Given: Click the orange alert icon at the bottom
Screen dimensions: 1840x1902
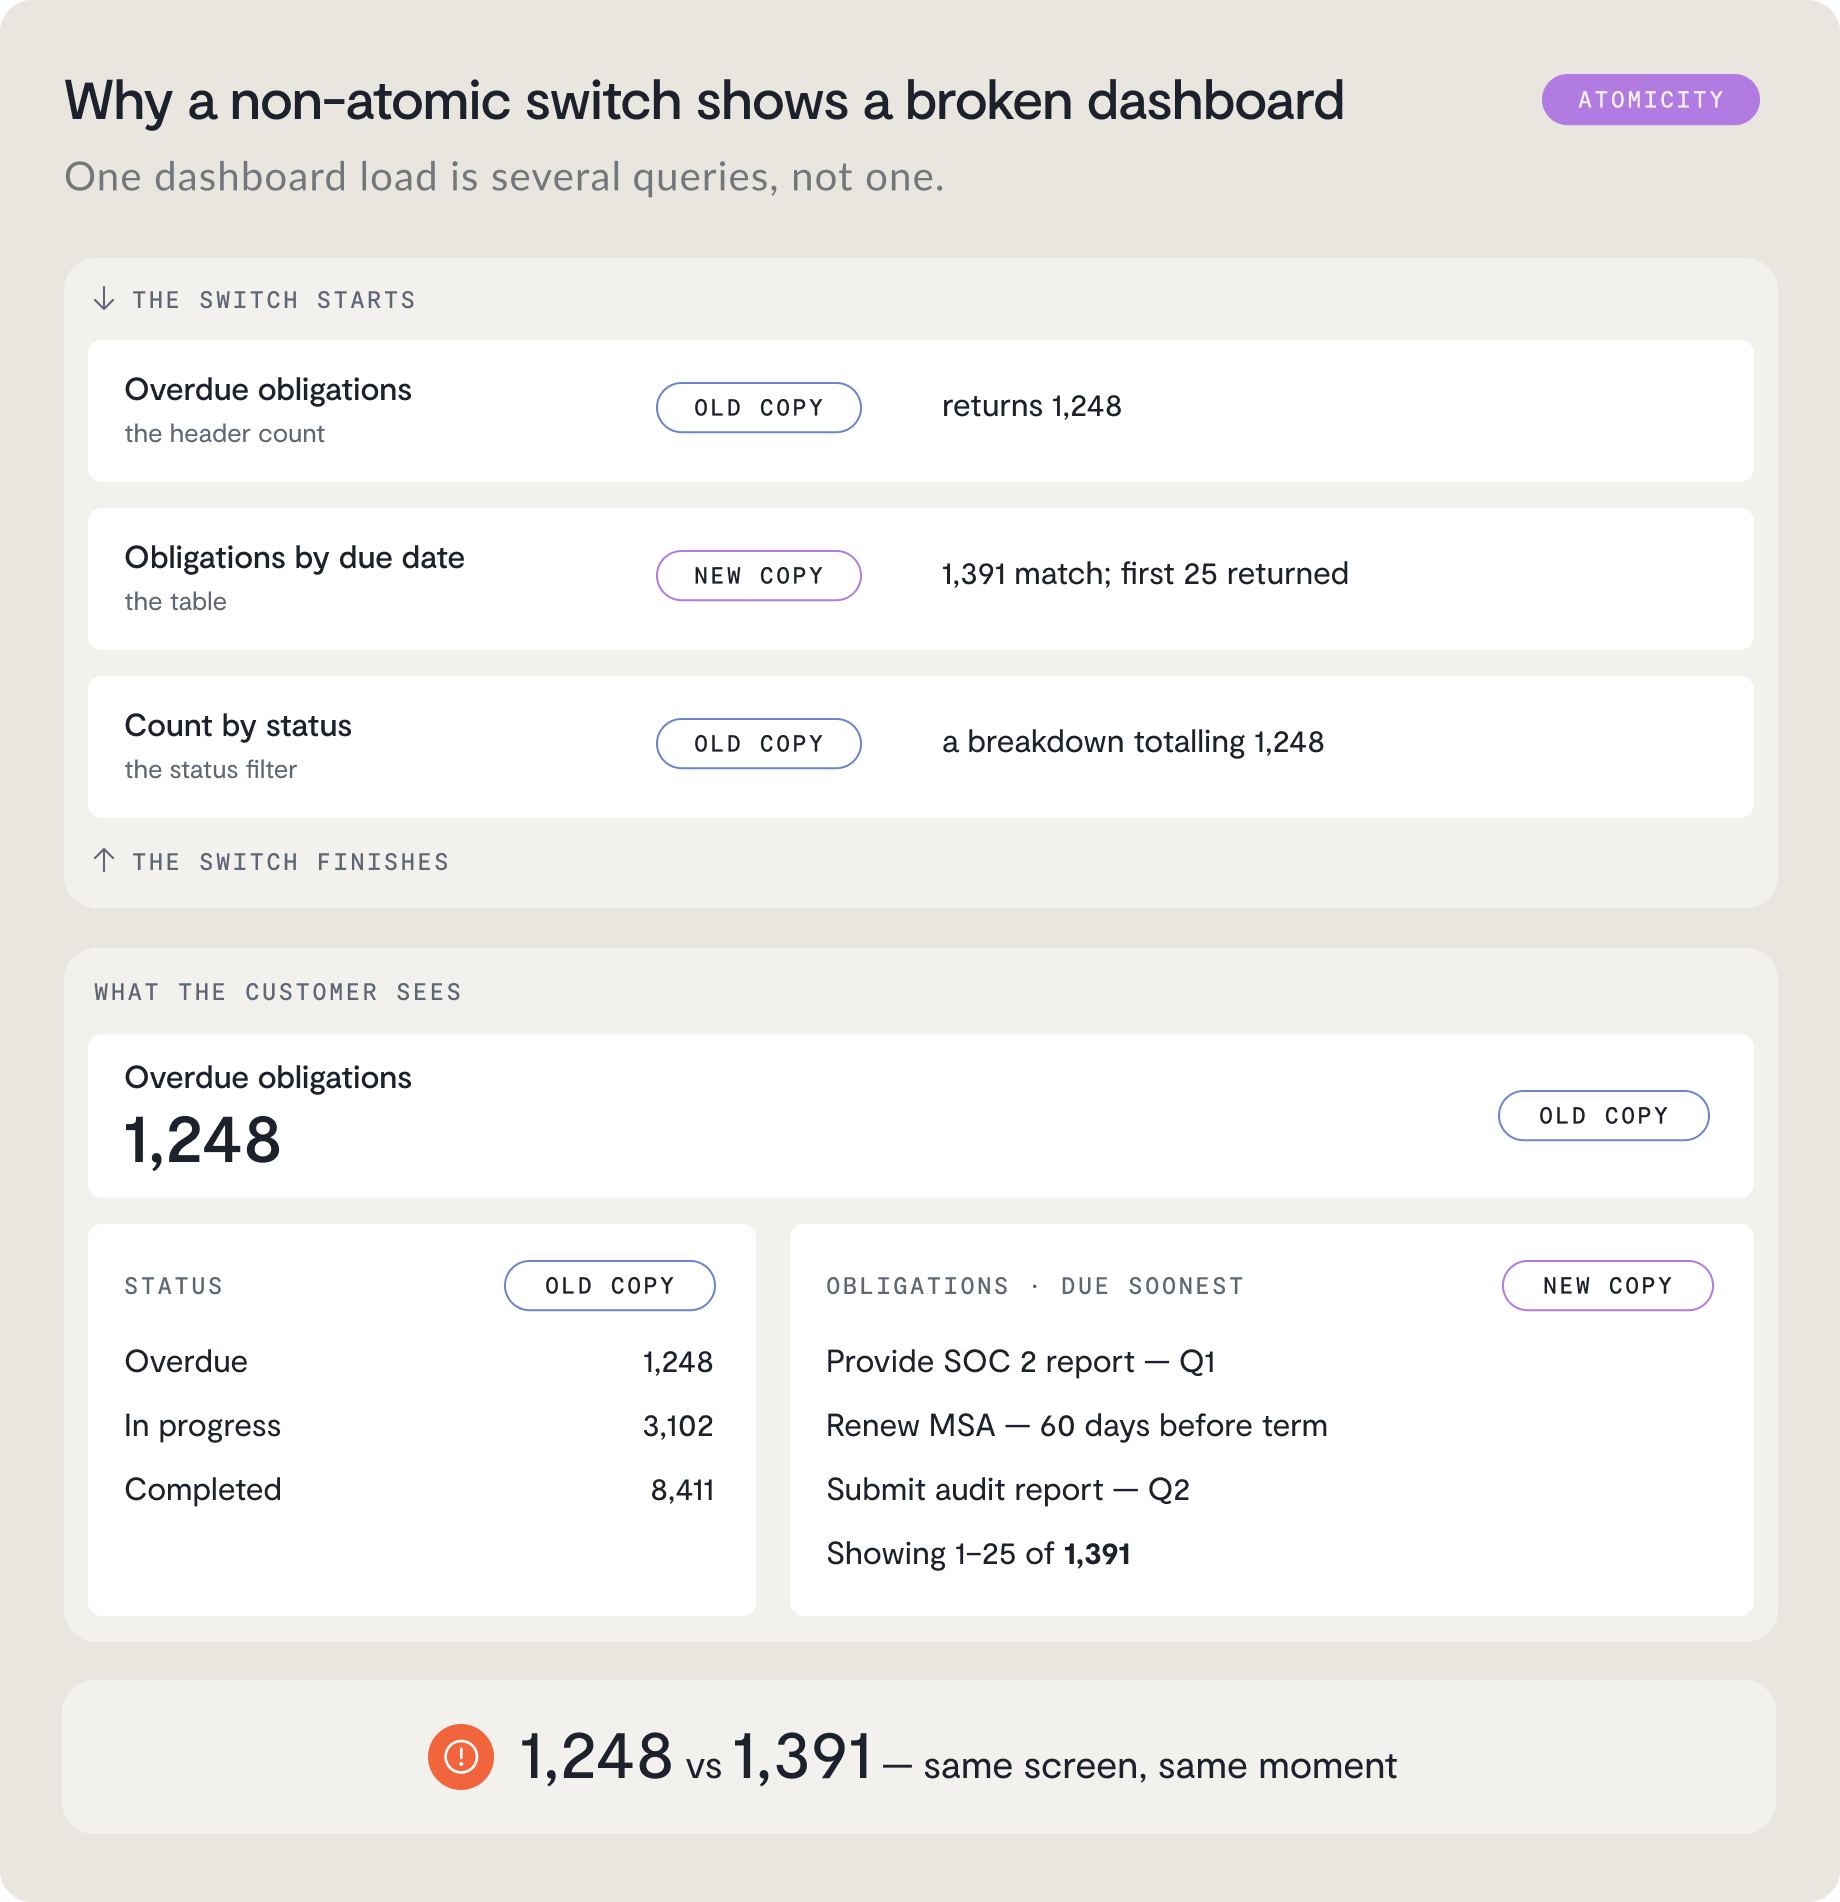Looking at the screenshot, I should [x=461, y=1757].
